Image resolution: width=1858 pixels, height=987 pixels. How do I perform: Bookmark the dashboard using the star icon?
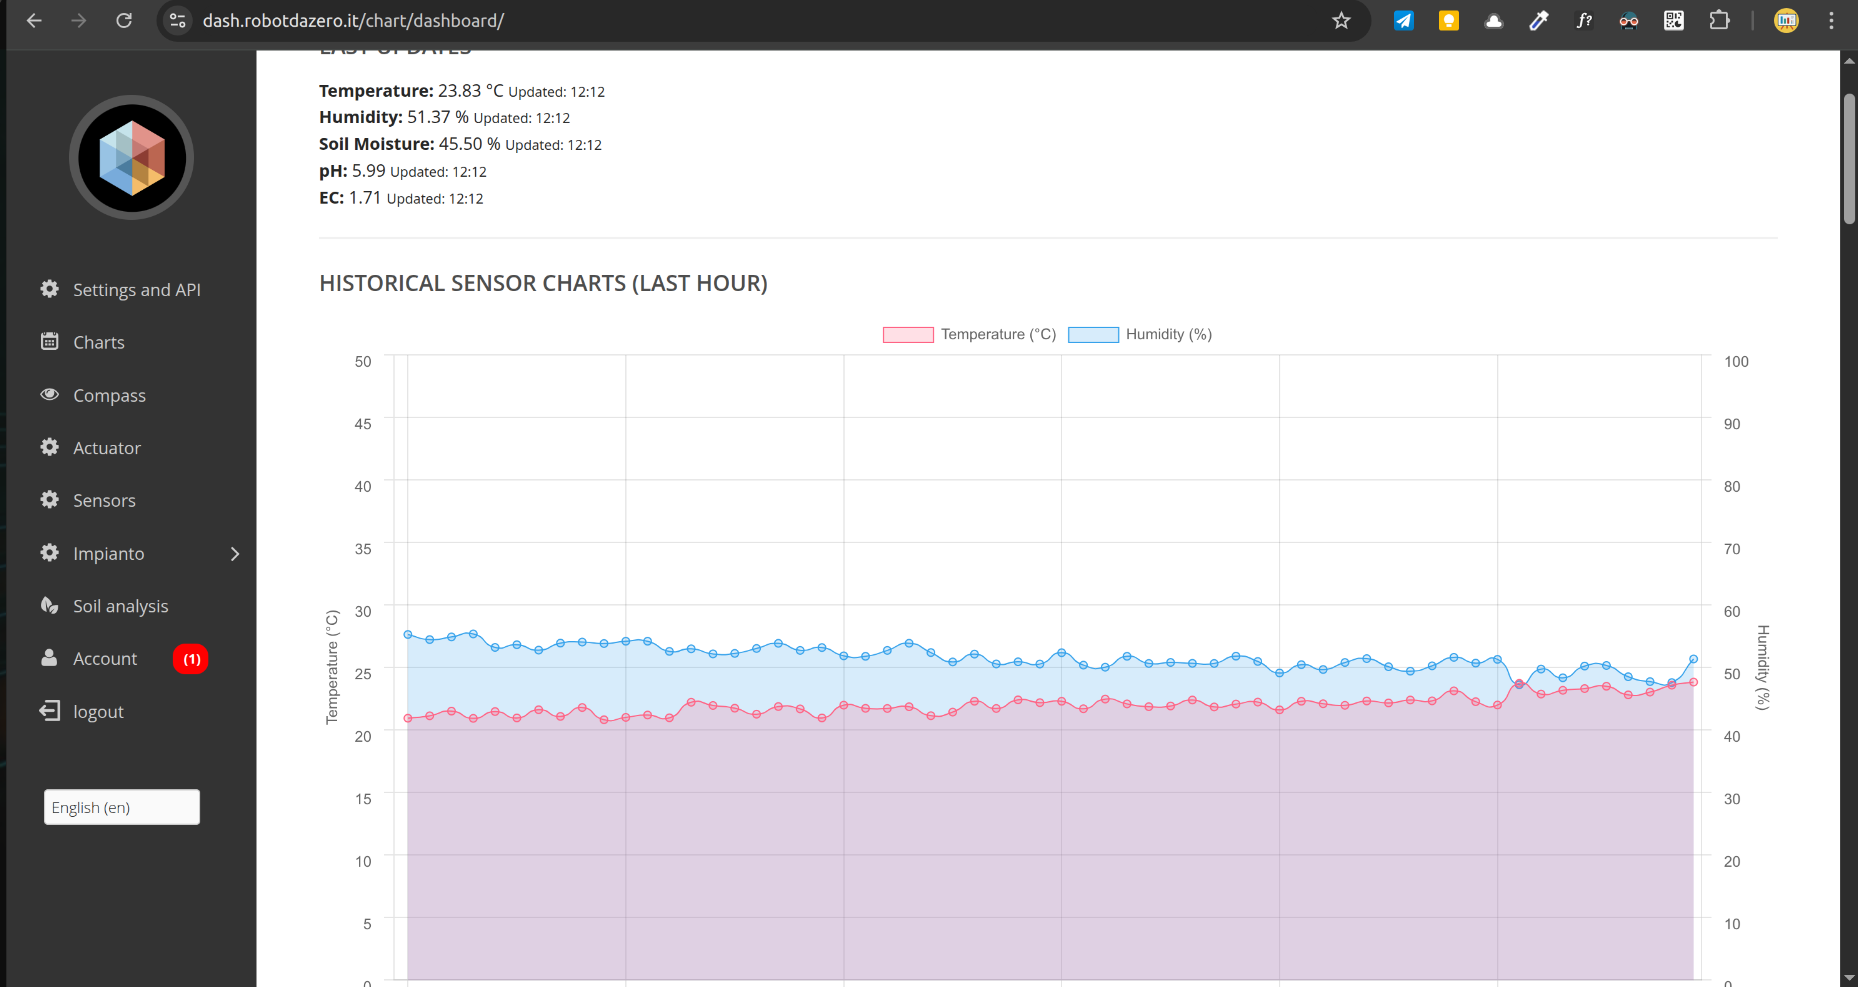tap(1342, 20)
